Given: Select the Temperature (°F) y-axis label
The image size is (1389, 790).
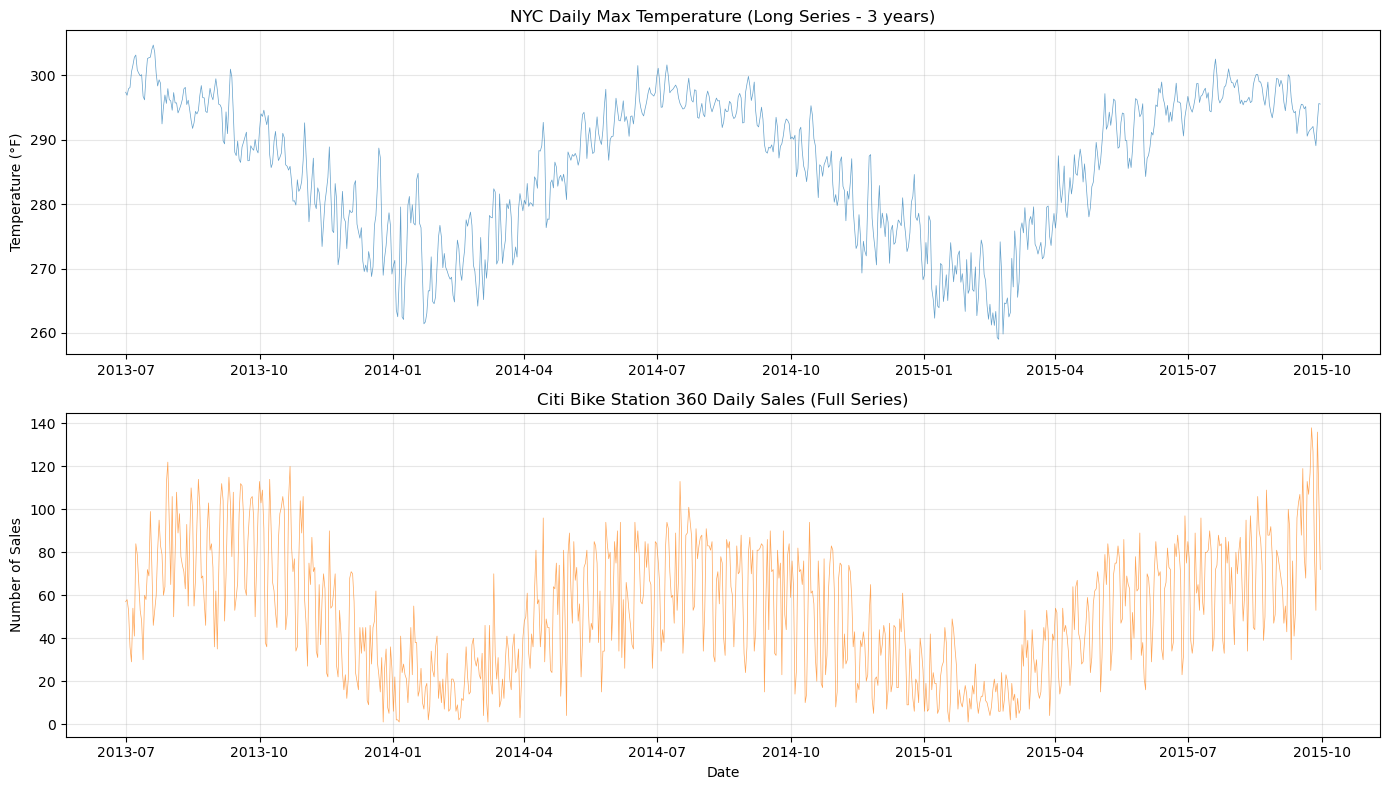Looking at the screenshot, I should (16, 192).
